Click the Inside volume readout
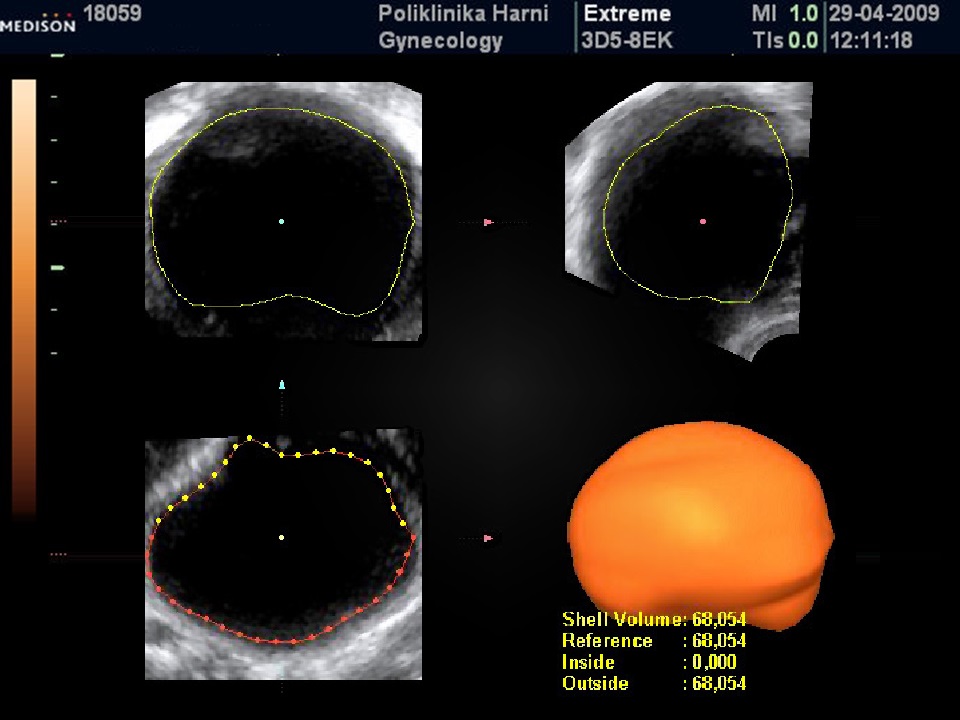Viewport: 960px width, 720px height. pyautogui.click(x=654, y=663)
